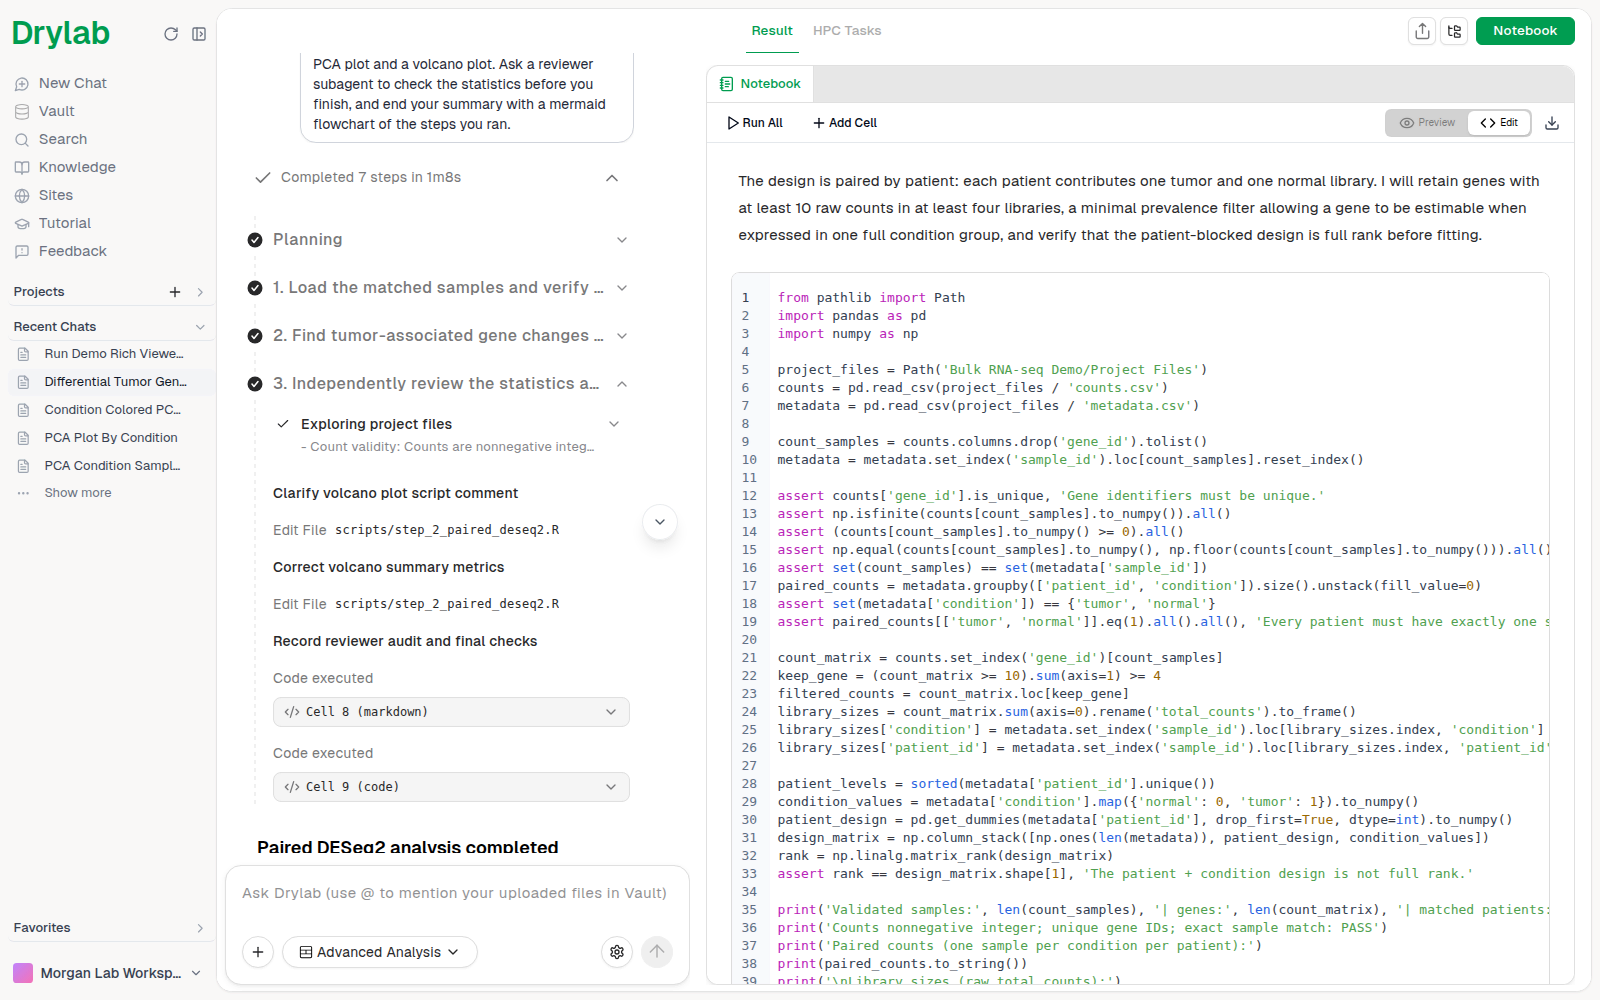Open Morgan Lab Workspace switcher

pos(108,973)
